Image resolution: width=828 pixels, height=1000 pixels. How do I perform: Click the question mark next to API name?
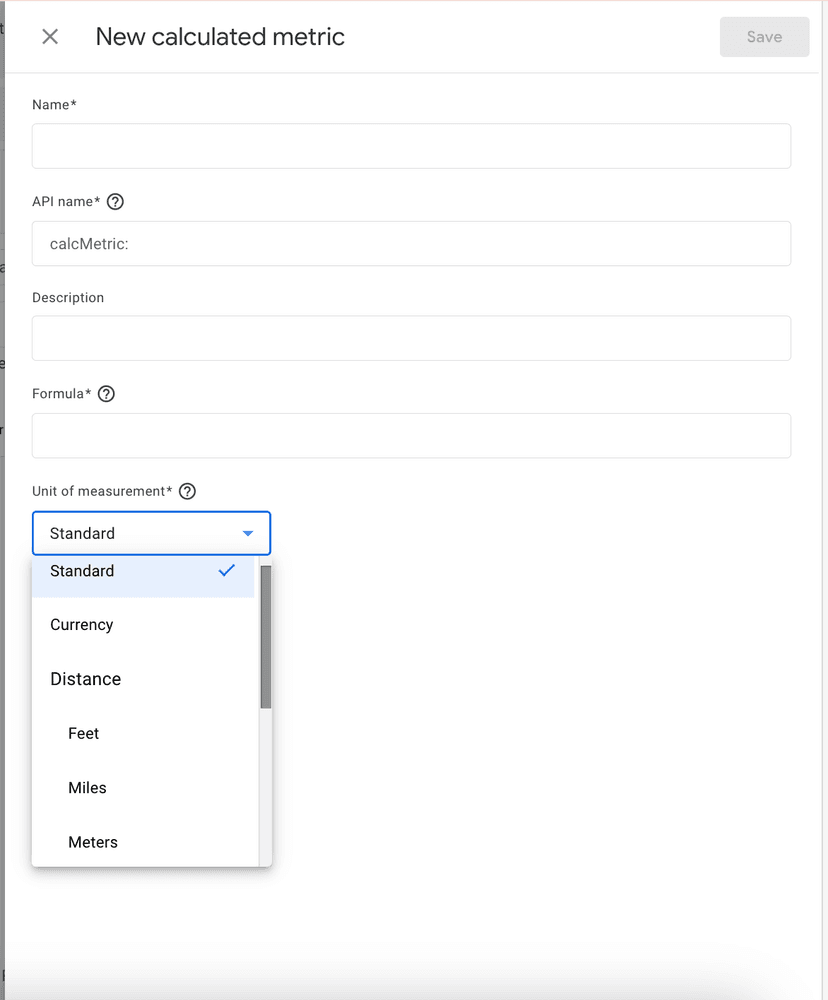pos(115,201)
